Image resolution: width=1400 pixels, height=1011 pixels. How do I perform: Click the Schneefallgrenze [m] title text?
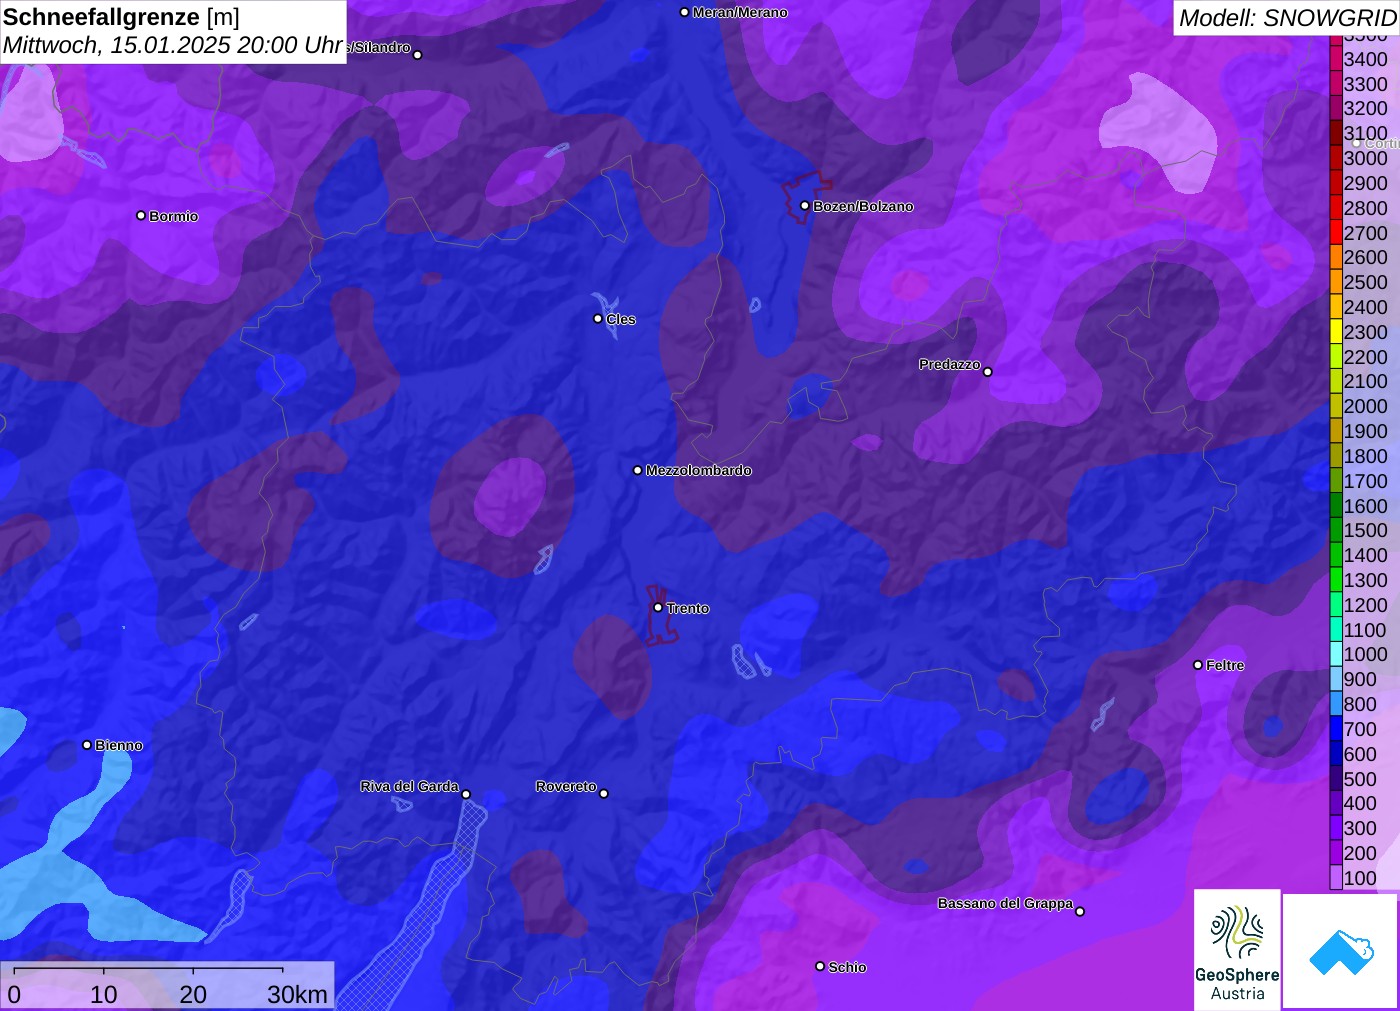pos(121,17)
